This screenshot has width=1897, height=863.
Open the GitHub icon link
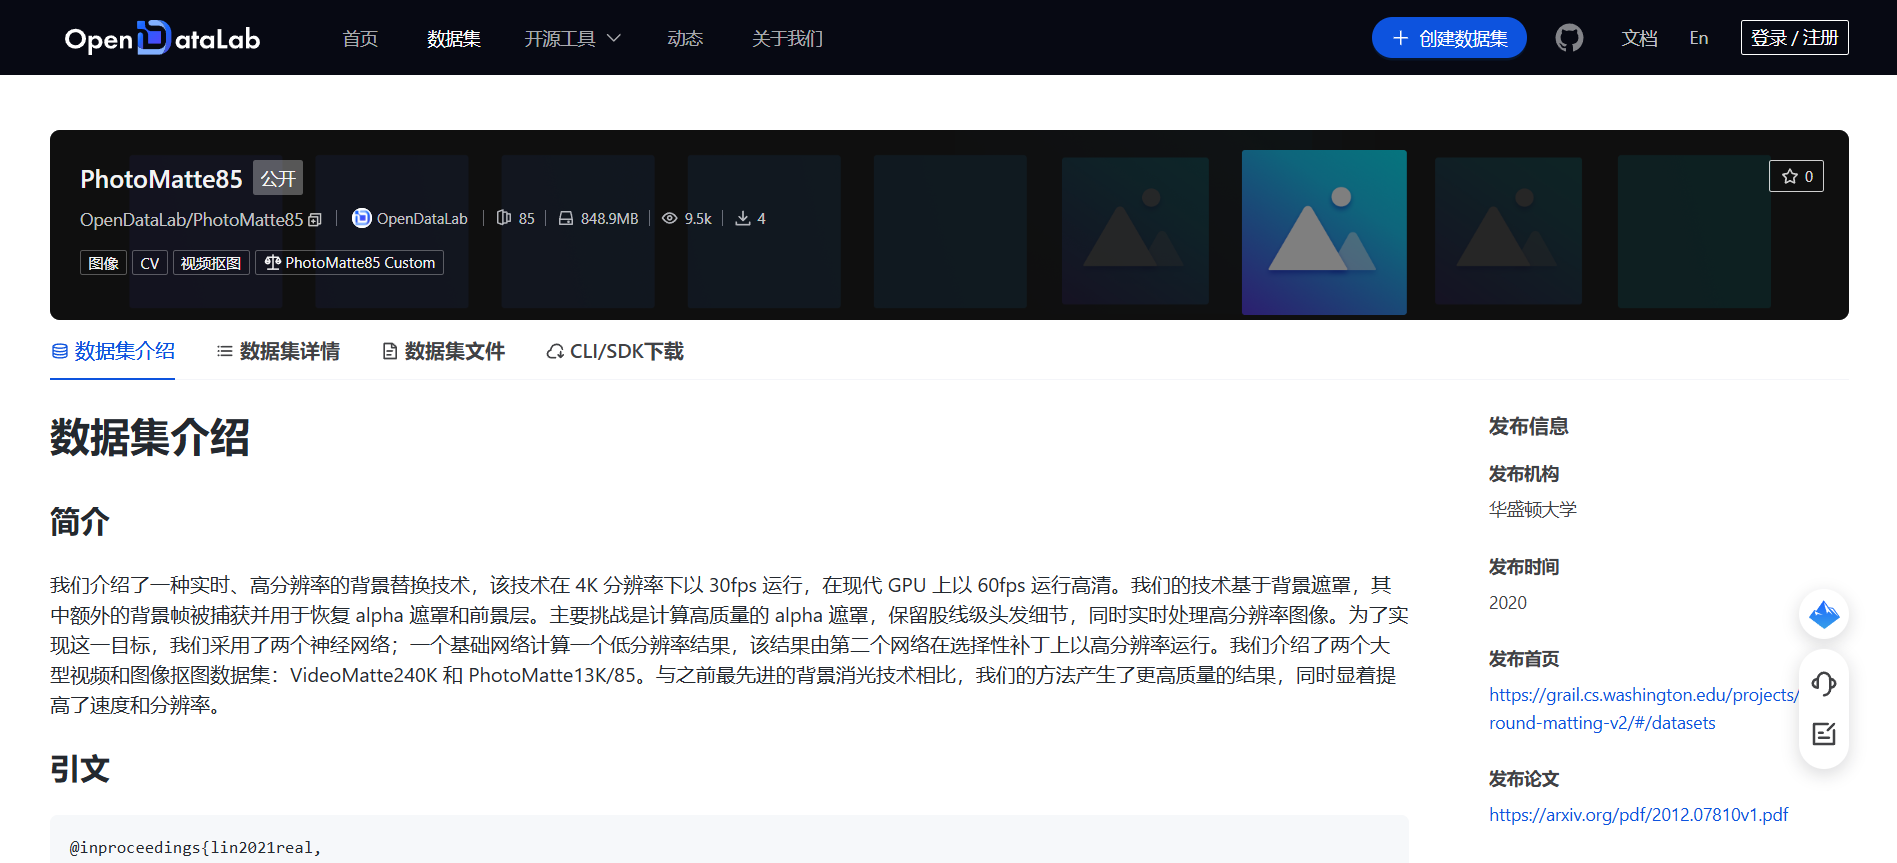tap(1569, 38)
